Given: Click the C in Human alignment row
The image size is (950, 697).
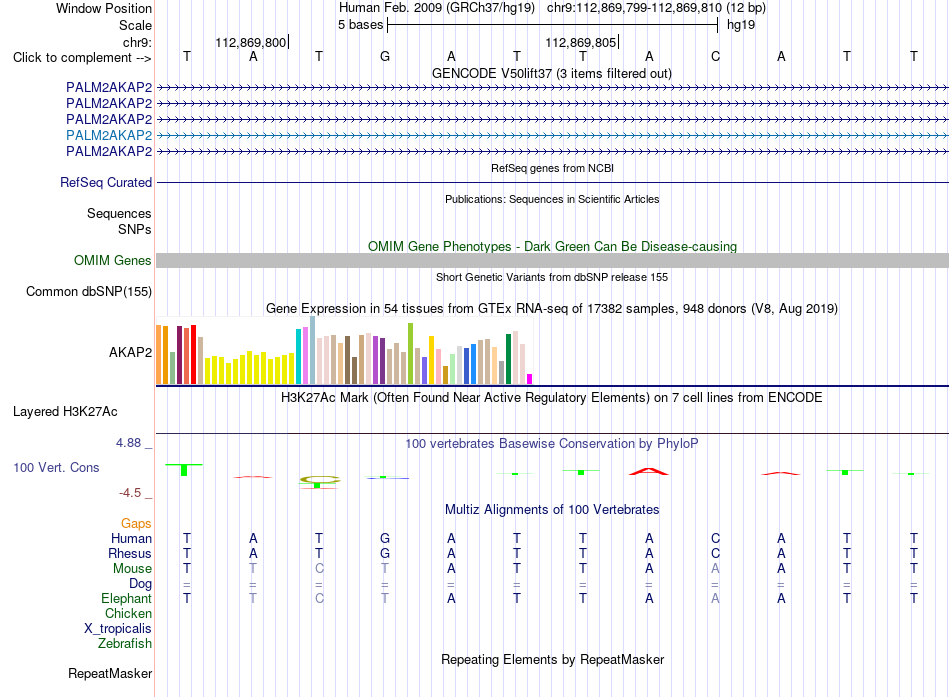Looking at the screenshot, I should coord(716,538).
